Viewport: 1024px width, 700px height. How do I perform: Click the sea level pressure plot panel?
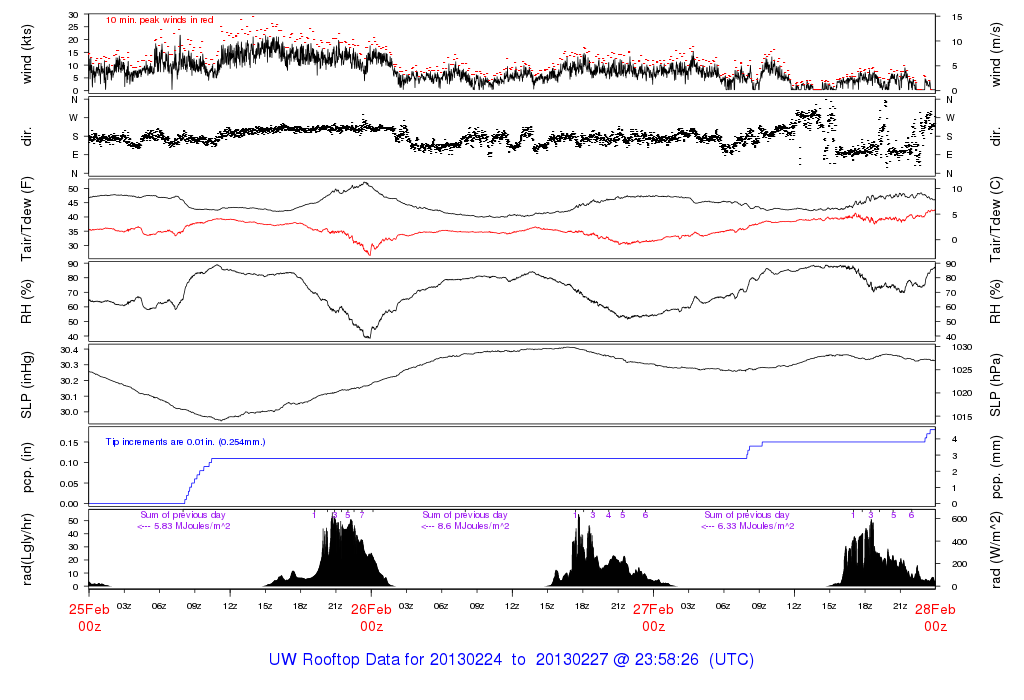512,385
